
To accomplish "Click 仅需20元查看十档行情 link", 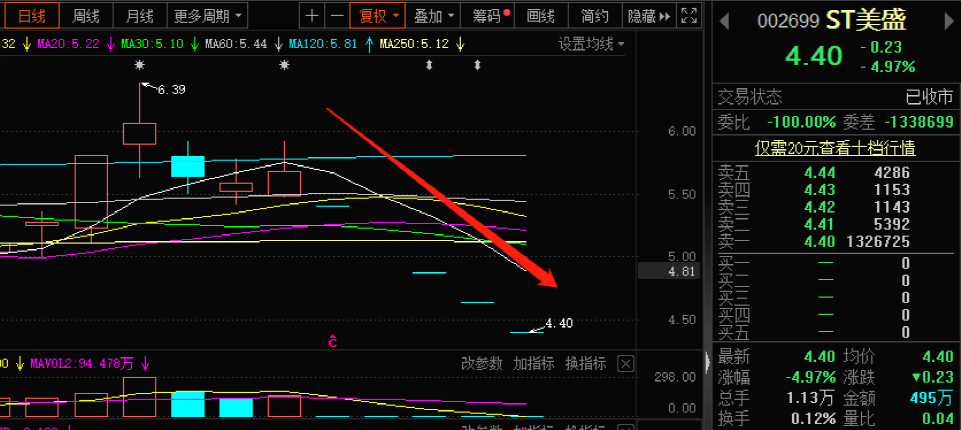I will coord(835,148).
